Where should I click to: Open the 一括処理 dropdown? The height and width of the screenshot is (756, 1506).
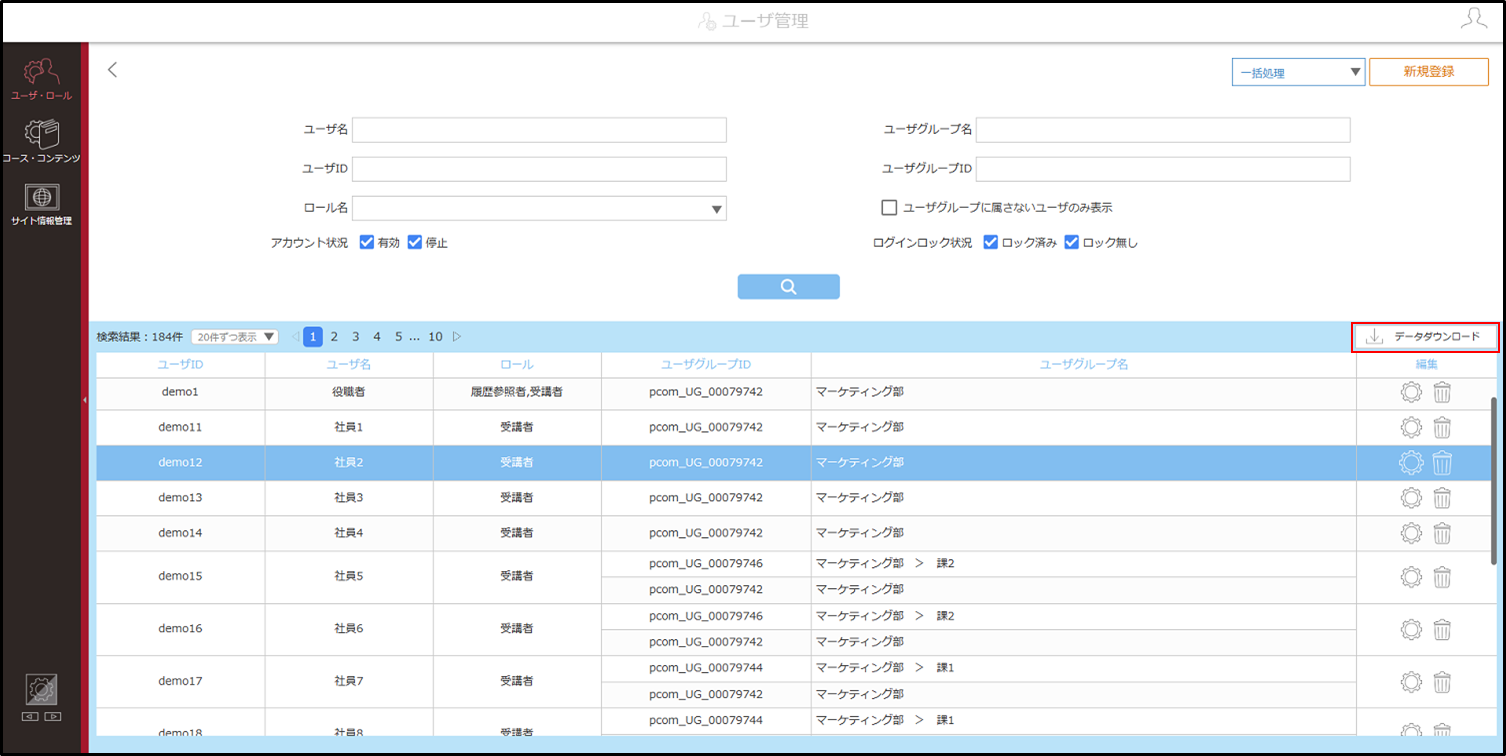coord(1298,72)
